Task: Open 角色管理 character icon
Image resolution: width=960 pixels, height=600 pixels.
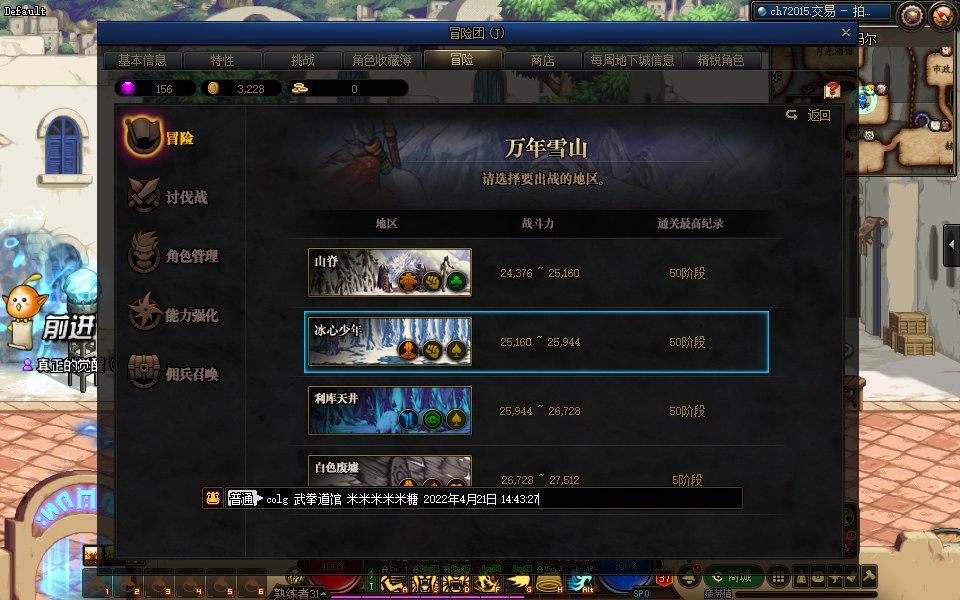Action: point(144,253)
